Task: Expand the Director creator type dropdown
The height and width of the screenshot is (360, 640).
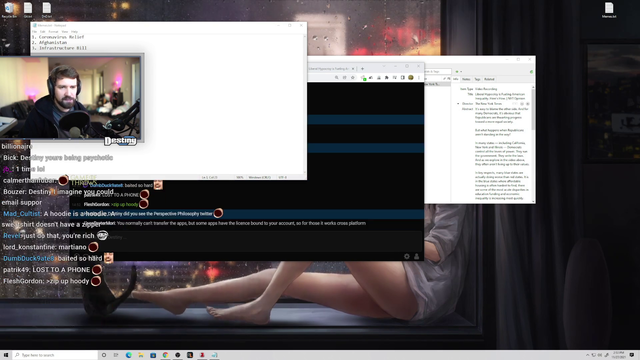Action: tap(458, 104)
